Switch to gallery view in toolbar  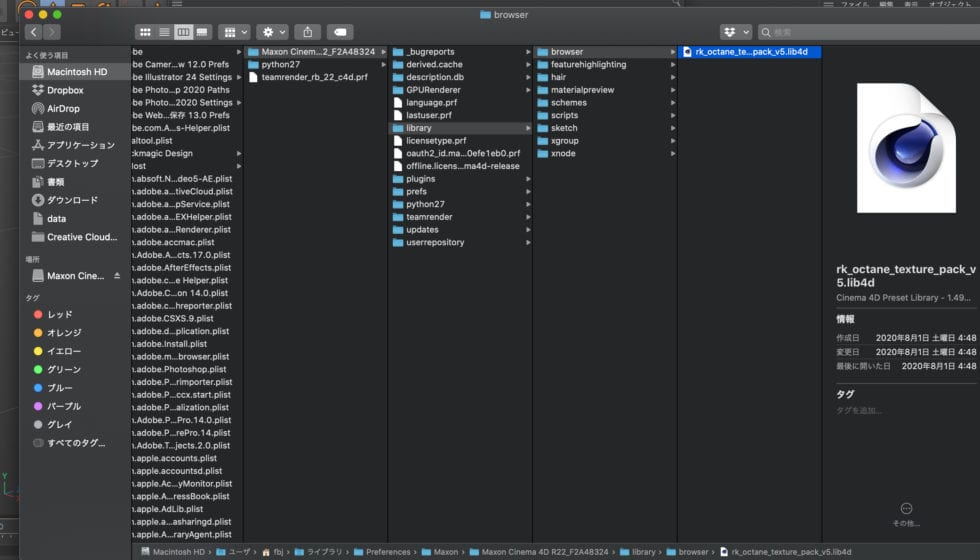[x=203, y=32]
